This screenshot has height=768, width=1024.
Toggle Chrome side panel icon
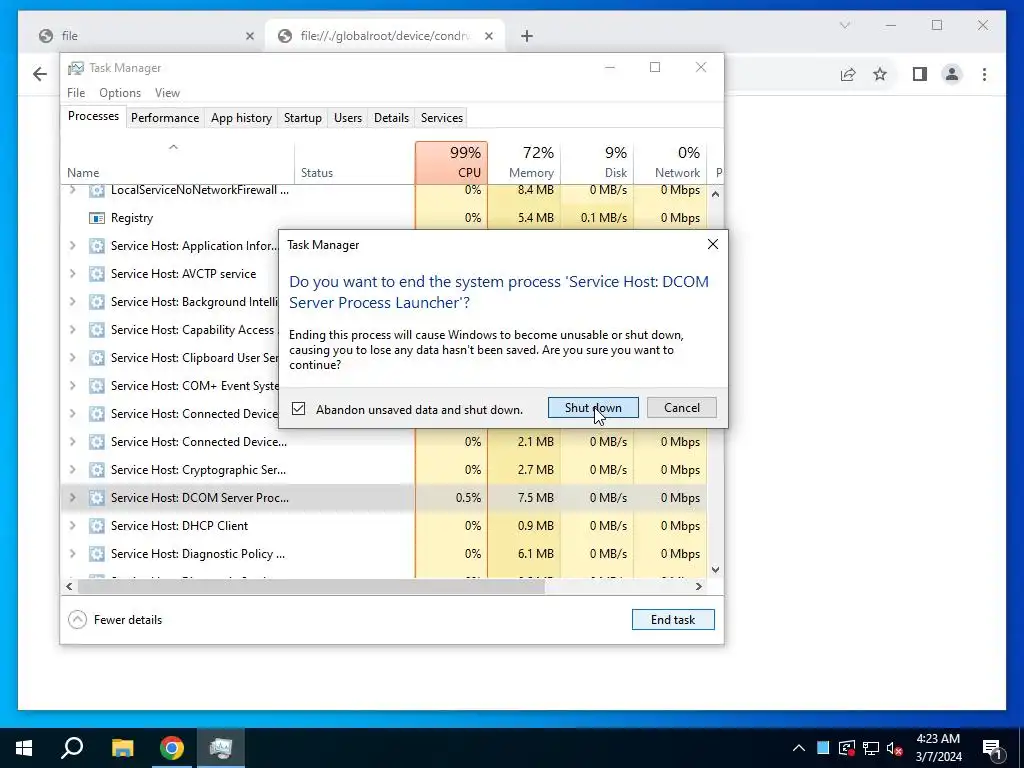(920, 74)
